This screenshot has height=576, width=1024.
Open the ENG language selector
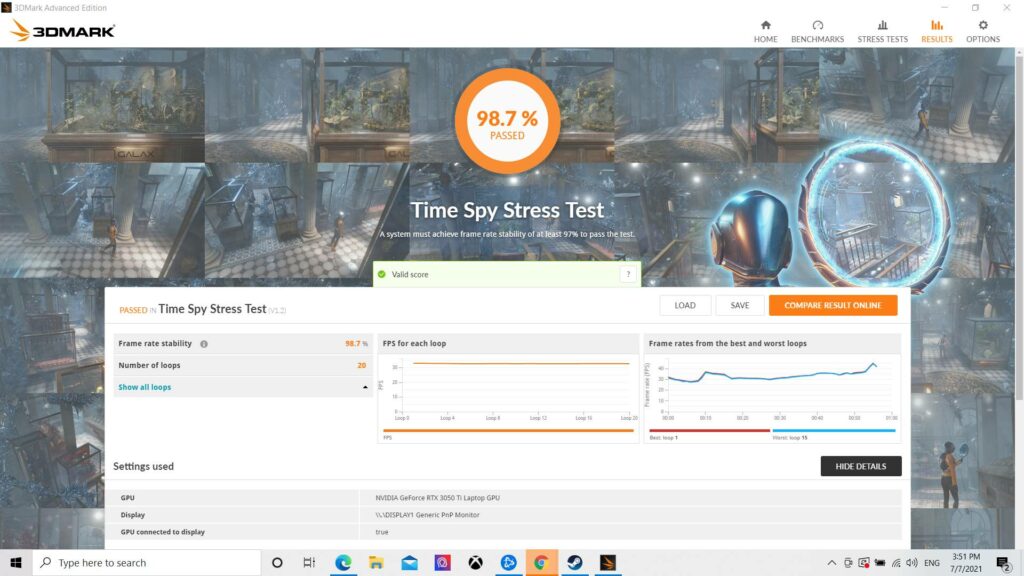pyautogui.click(x=934, y=563)
